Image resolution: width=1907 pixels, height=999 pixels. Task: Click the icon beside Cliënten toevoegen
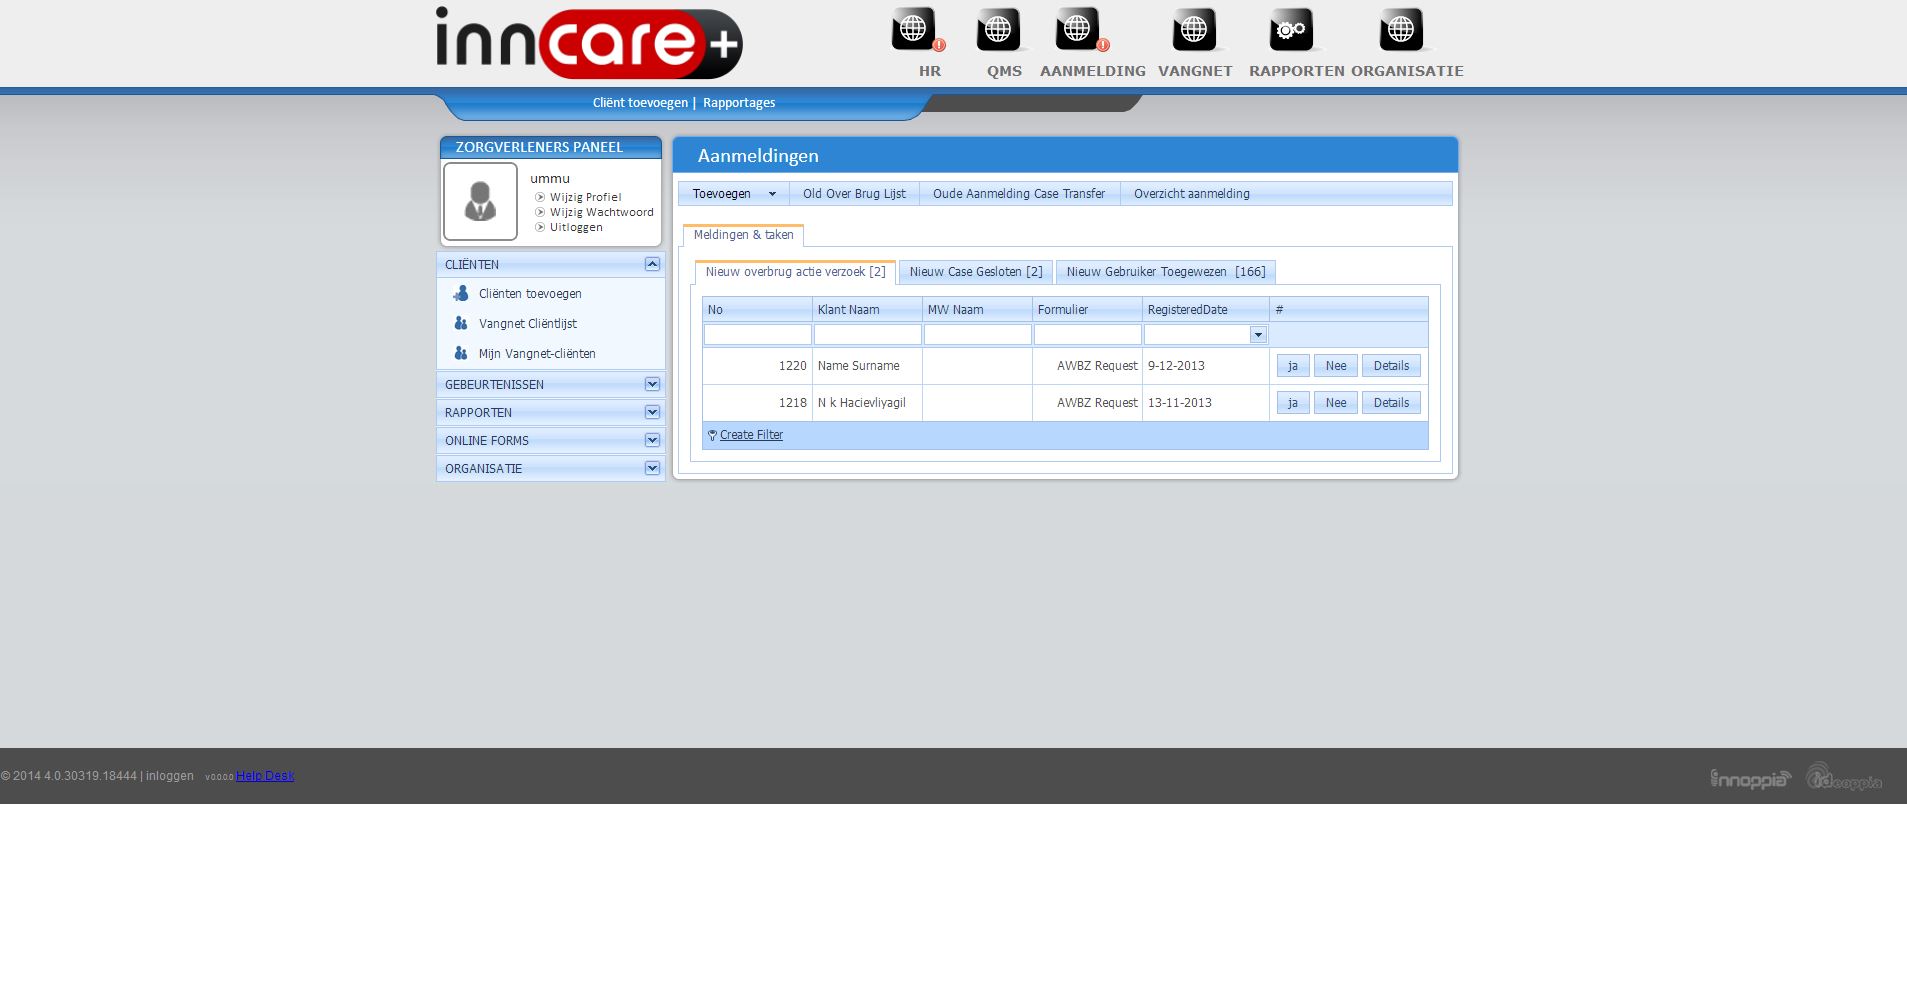461,293
